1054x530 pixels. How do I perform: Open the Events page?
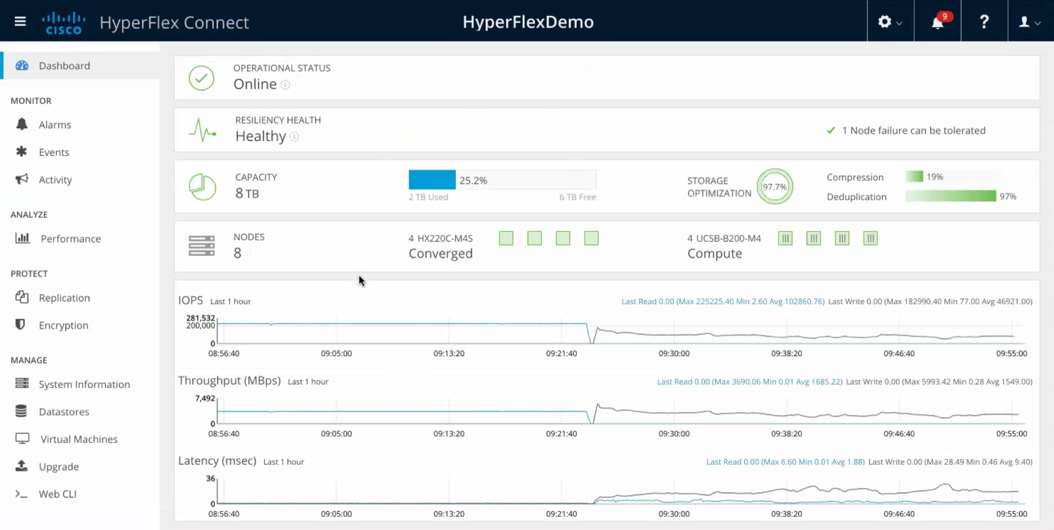click(x=53, y=152)
